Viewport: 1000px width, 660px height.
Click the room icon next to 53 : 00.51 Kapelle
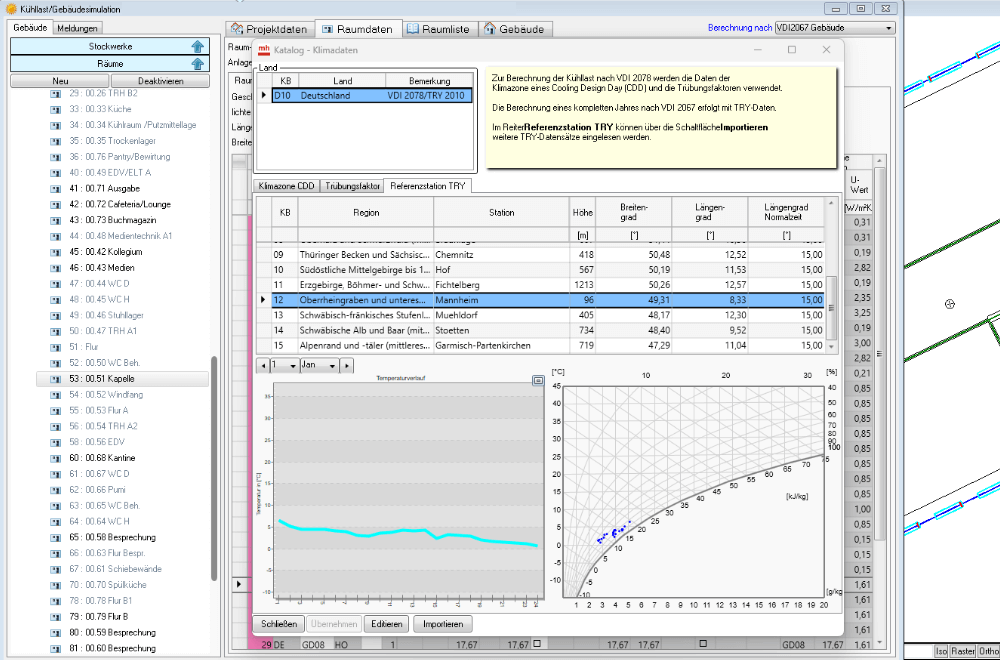56,379
